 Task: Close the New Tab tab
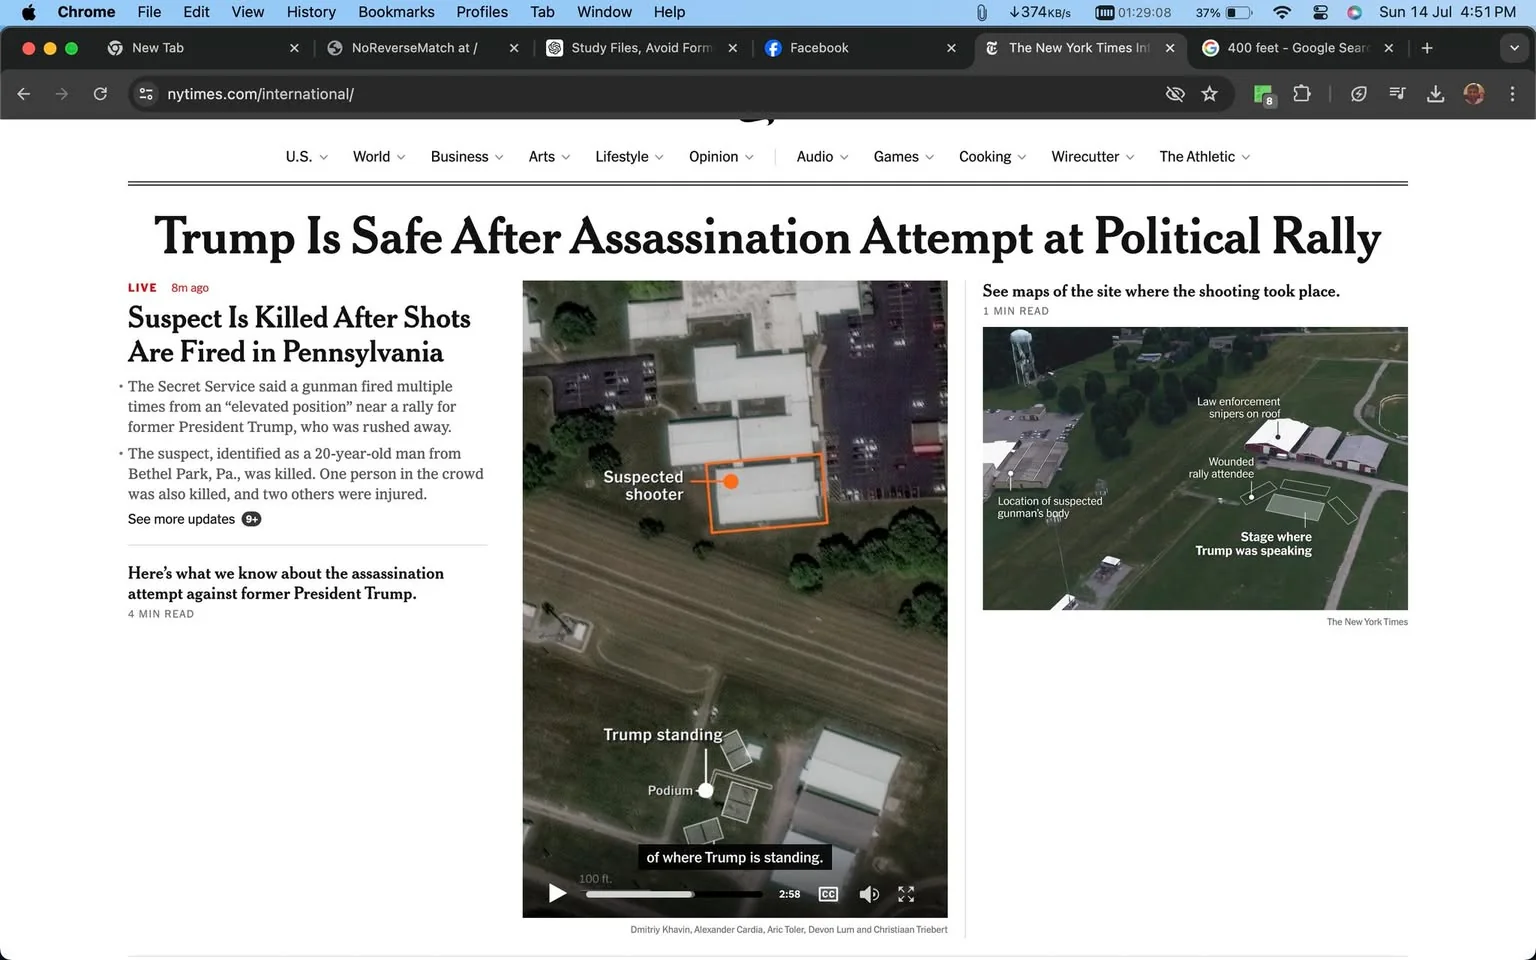294,48
